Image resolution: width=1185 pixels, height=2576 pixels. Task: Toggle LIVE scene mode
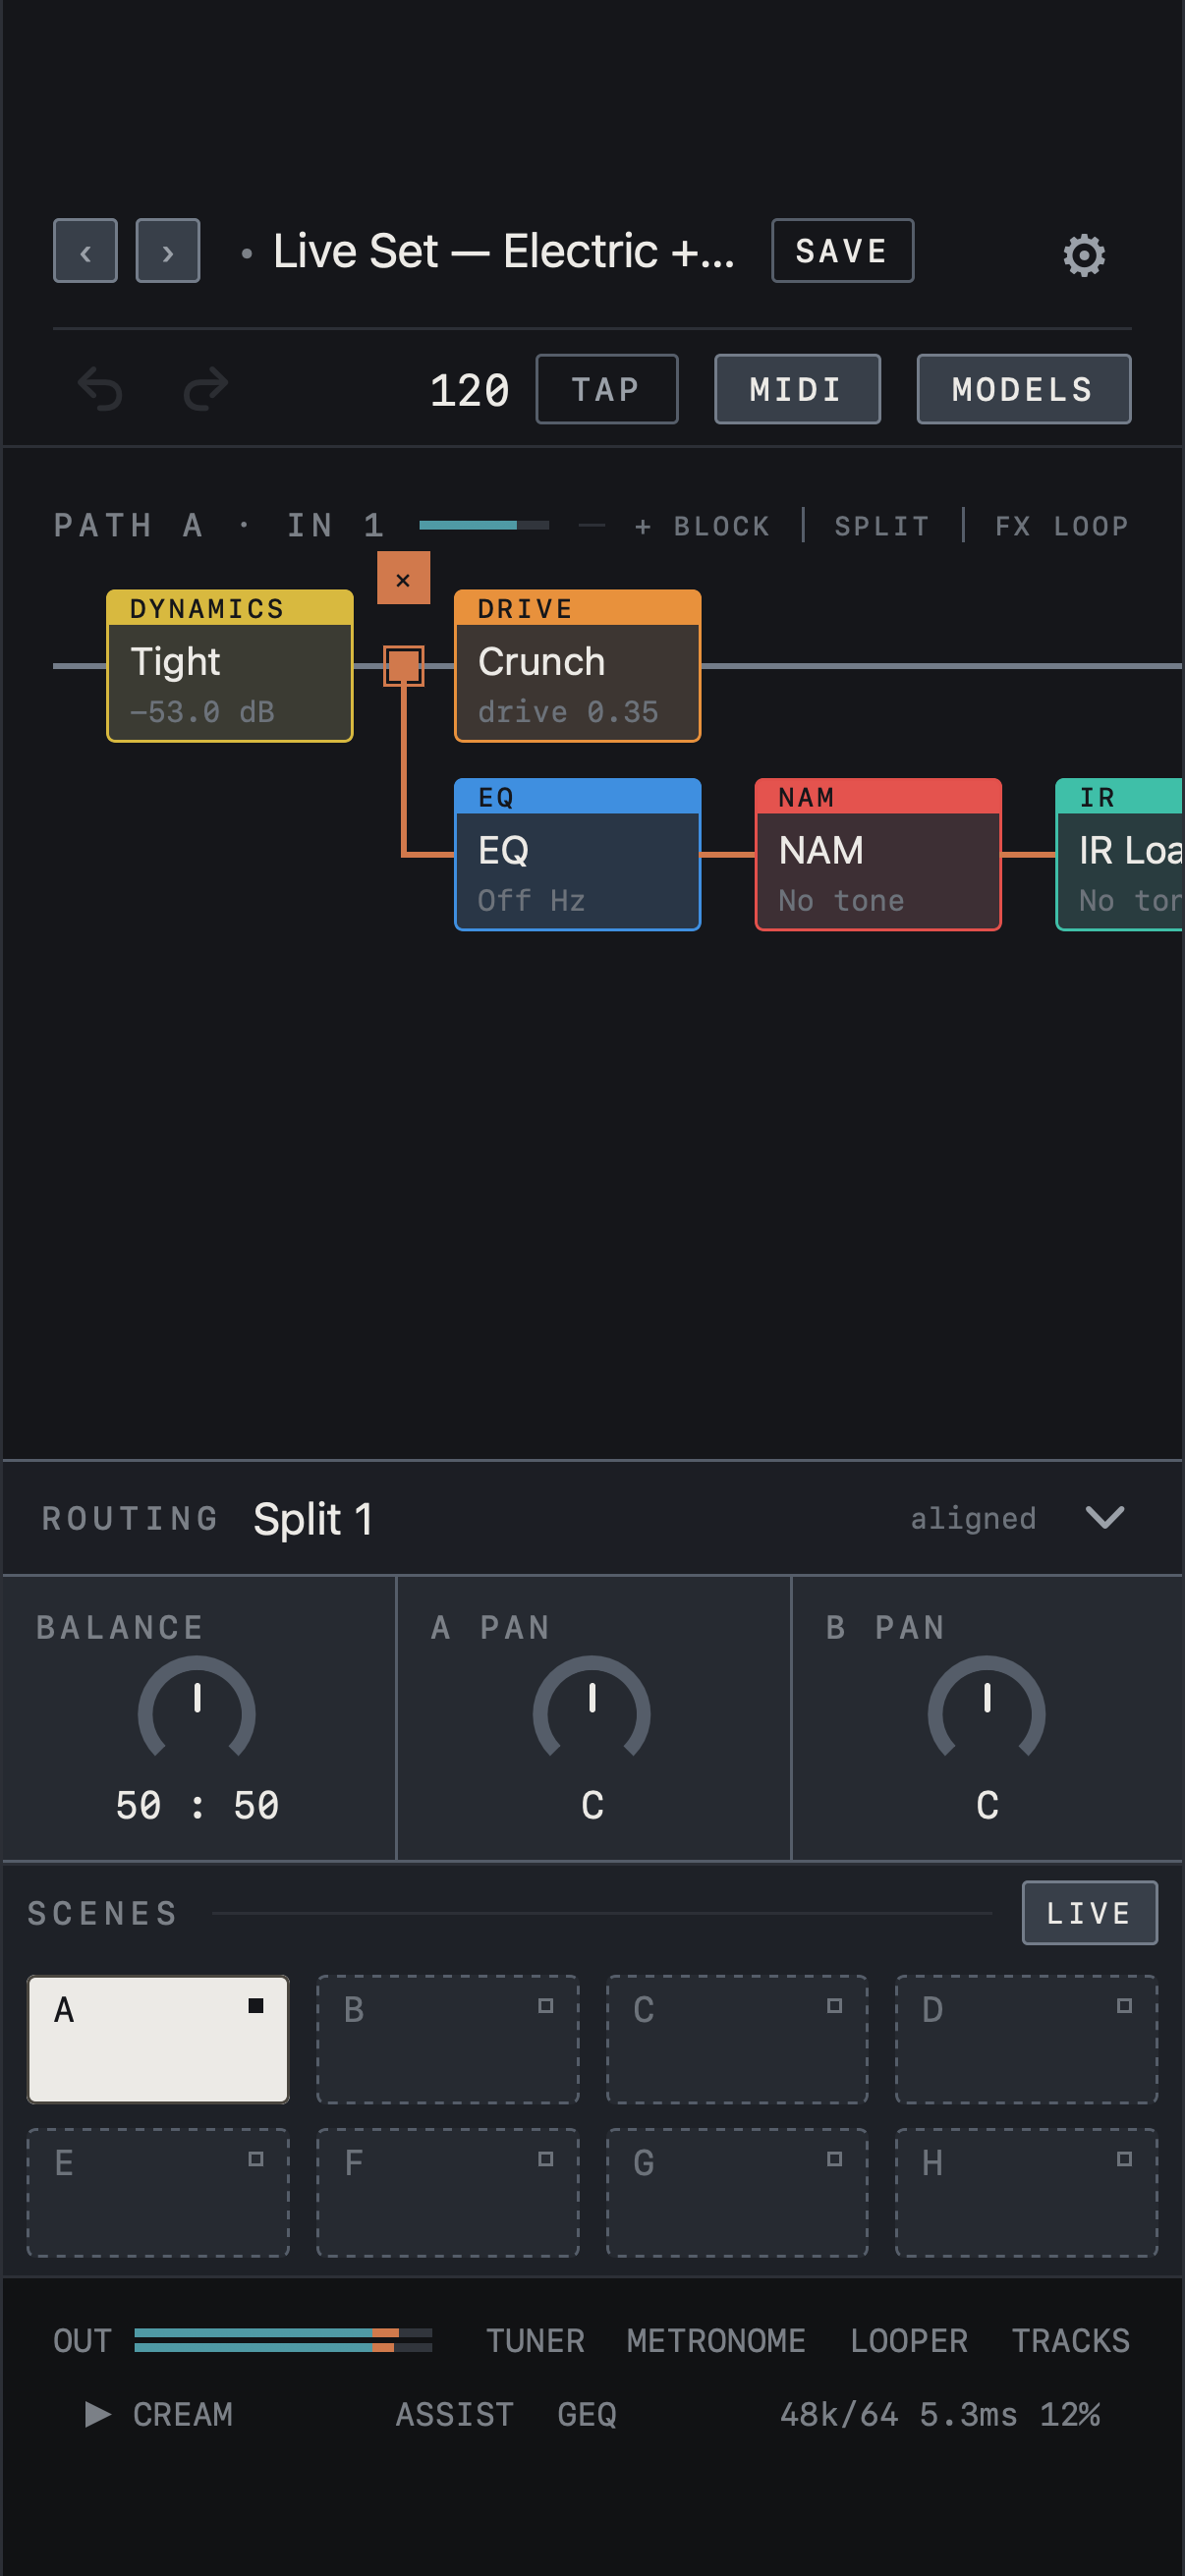click(1089, 1913)
